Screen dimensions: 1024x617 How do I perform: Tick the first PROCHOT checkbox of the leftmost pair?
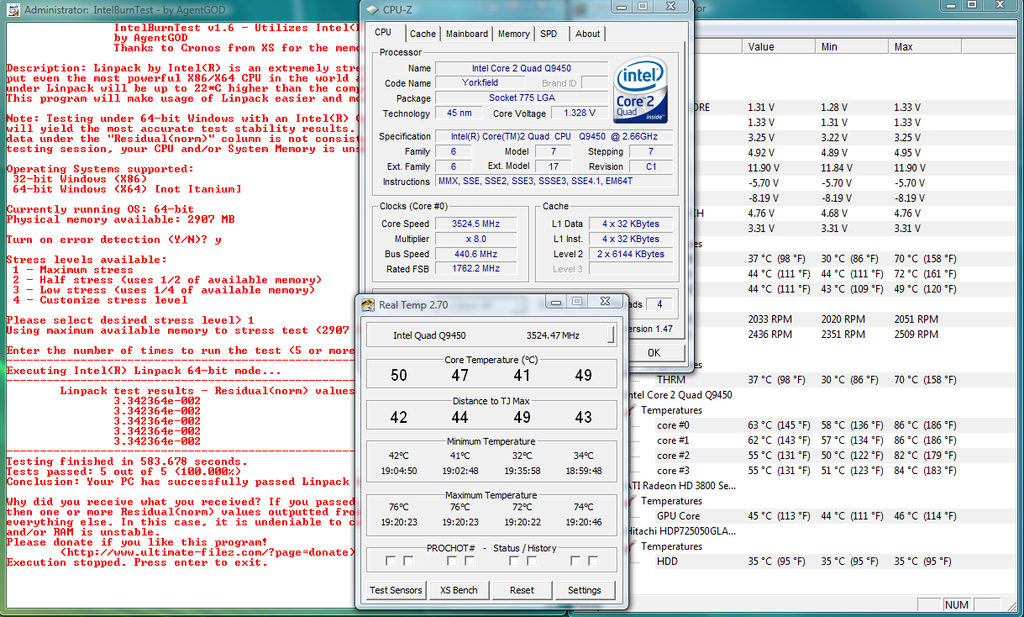[391, 561]
